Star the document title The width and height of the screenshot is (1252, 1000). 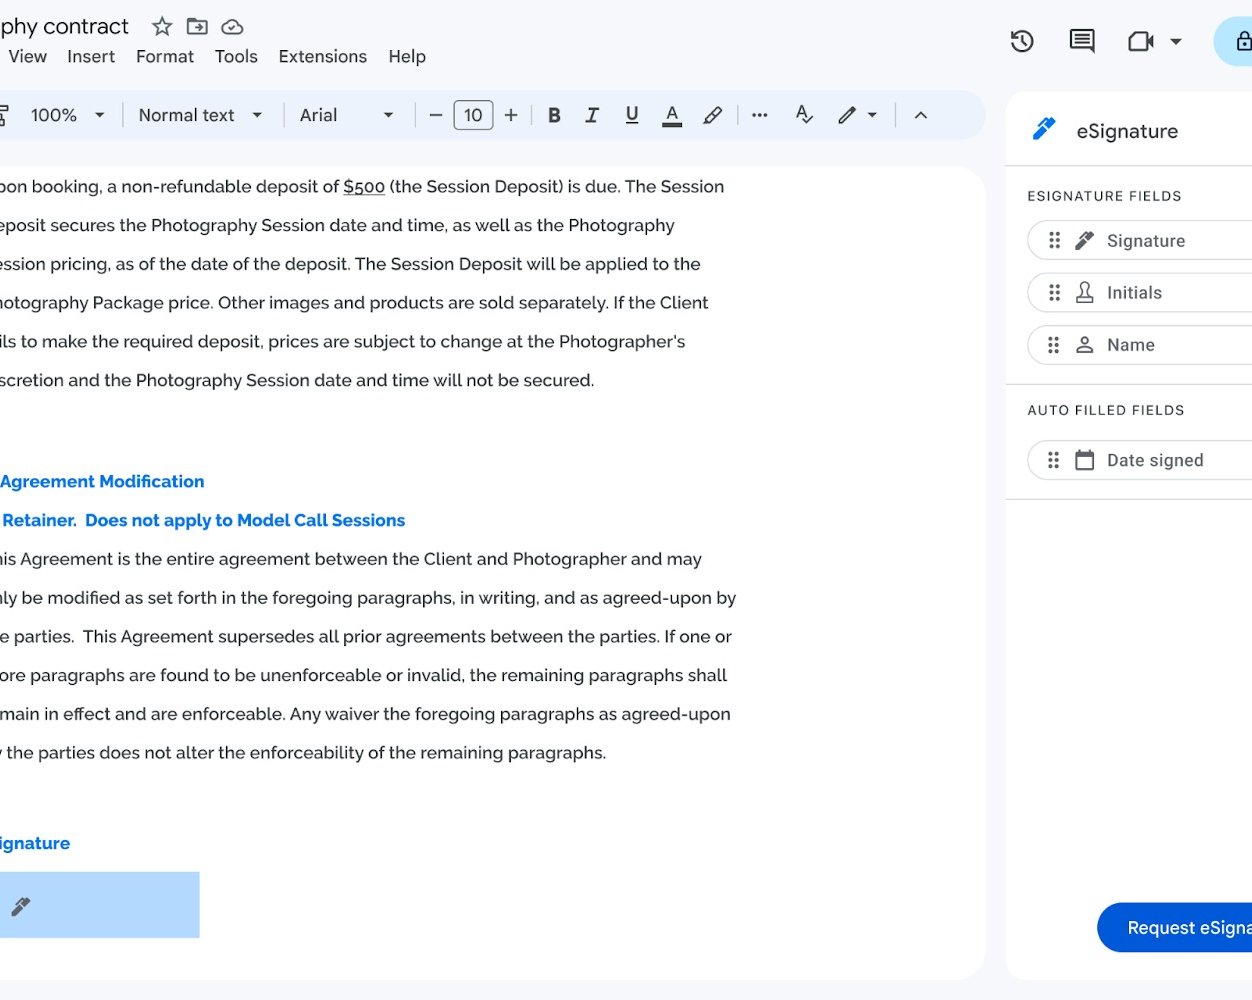(162, 27)
